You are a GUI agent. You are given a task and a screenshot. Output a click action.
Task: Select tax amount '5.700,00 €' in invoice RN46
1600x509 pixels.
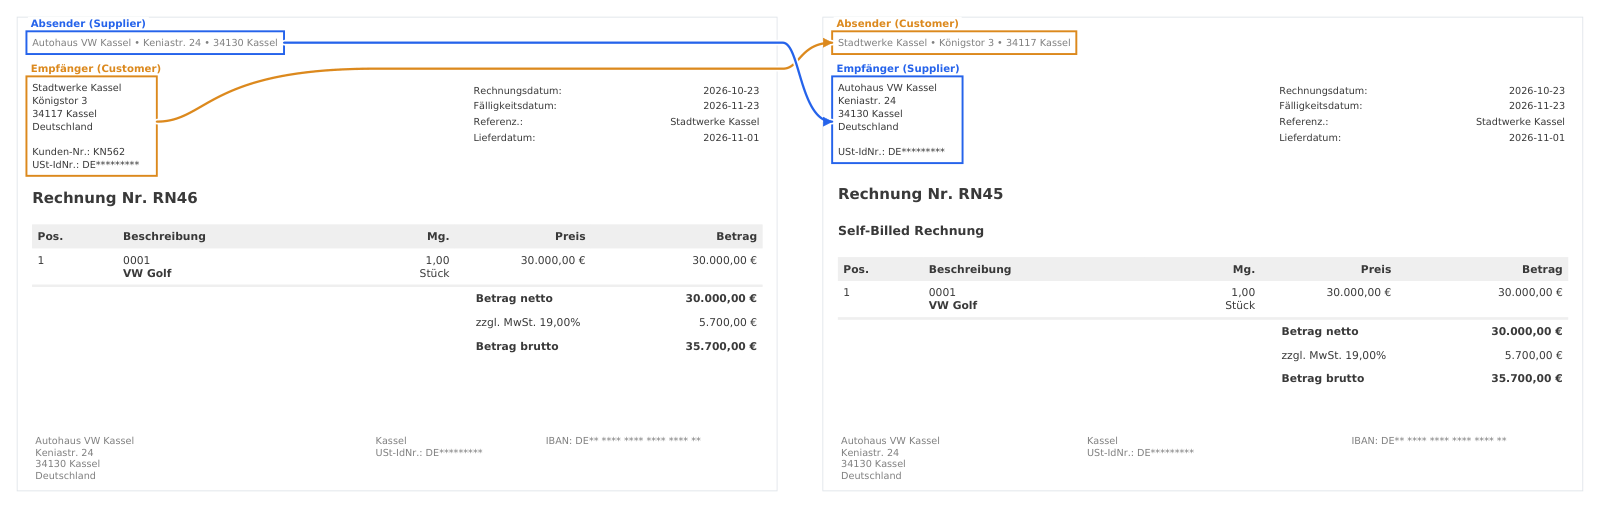[728, 323]
